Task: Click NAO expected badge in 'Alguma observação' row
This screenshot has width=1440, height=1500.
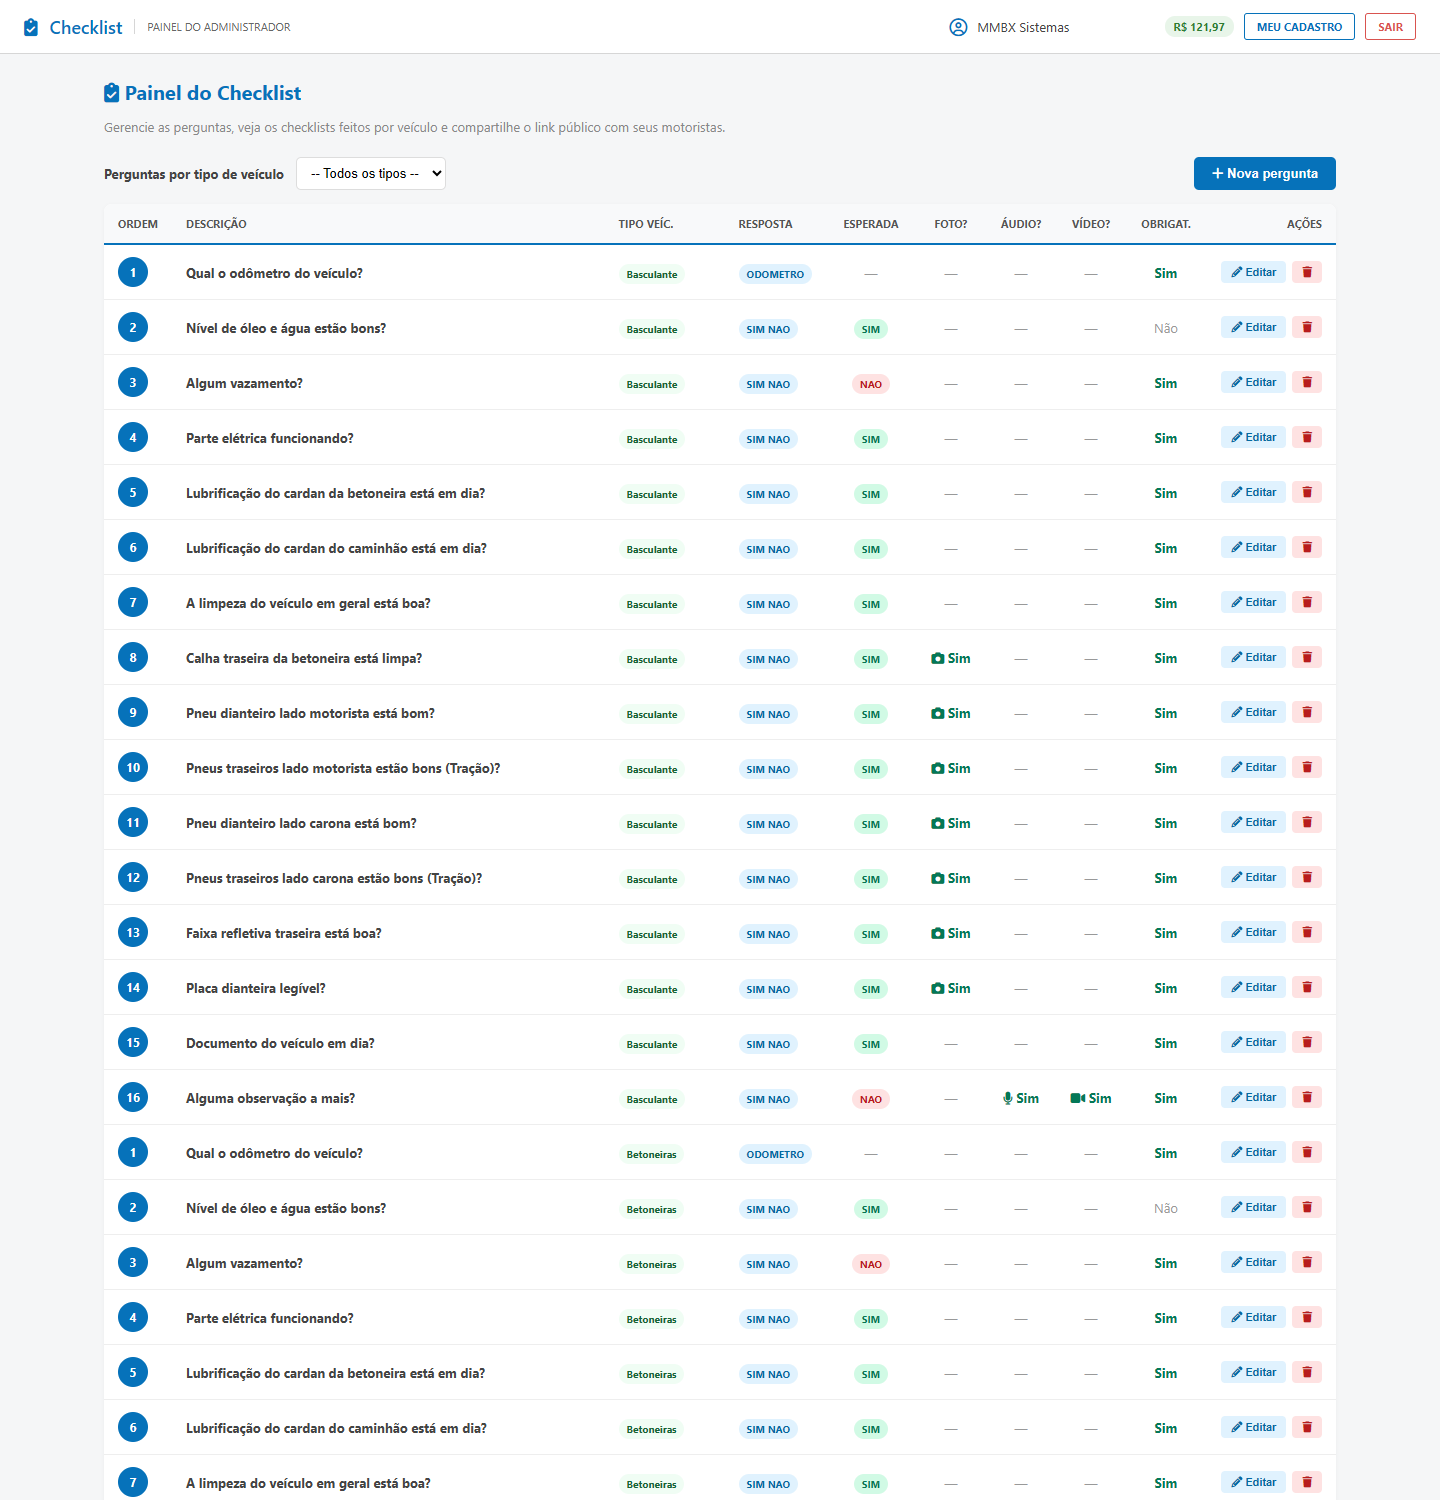Action: click(x=871, y=1099)
